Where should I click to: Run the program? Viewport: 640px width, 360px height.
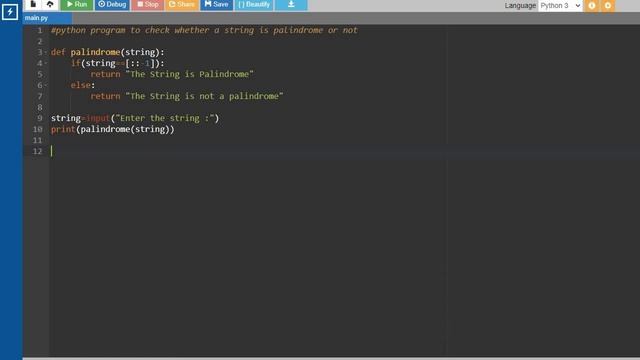[77, 4]
